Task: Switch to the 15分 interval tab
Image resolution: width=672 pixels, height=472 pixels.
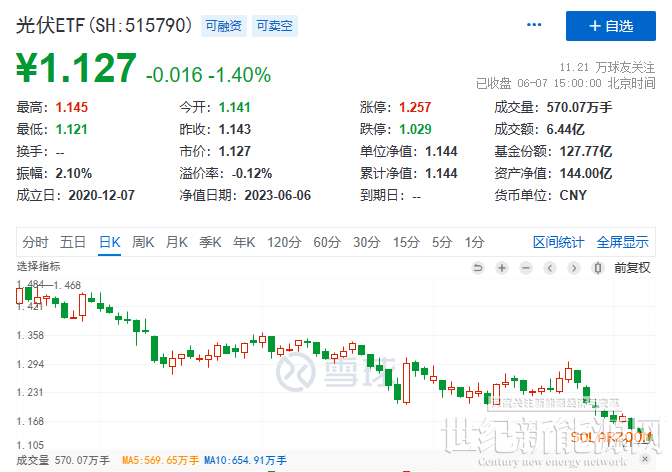Action: coord(407,242)
